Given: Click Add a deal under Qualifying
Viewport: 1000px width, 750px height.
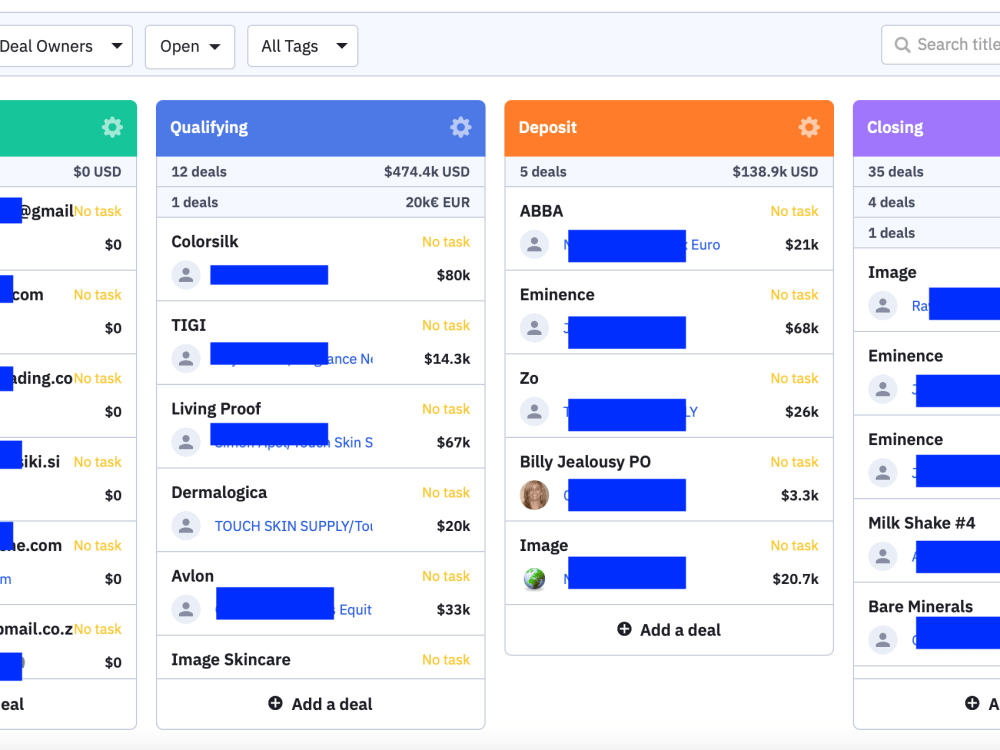Looking at the screenshot, I should click(321, 704).
